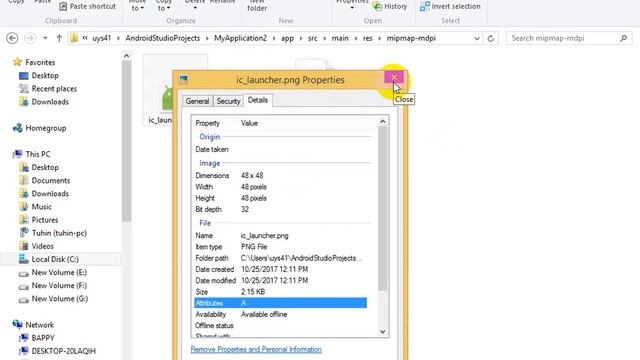Open the Videos folder
640x360 pixels.
[42, 246]
